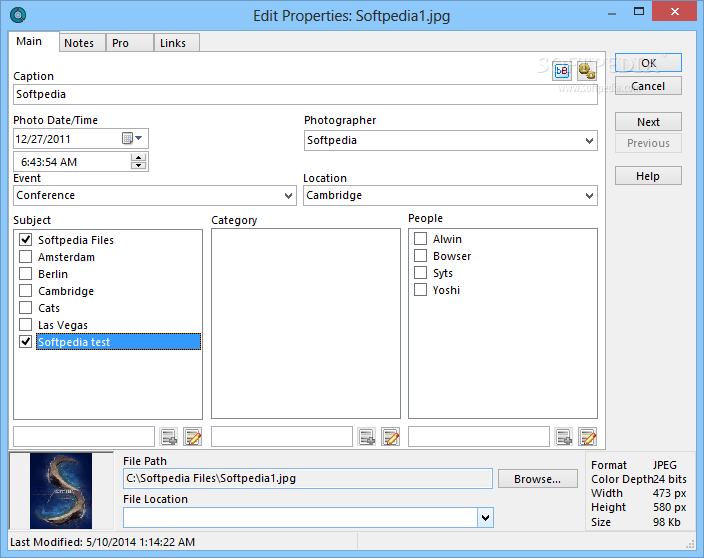Viewport: 704px width, 558px height.
Task: Decrease the photo time with down arrow
Action: [139, 166]
